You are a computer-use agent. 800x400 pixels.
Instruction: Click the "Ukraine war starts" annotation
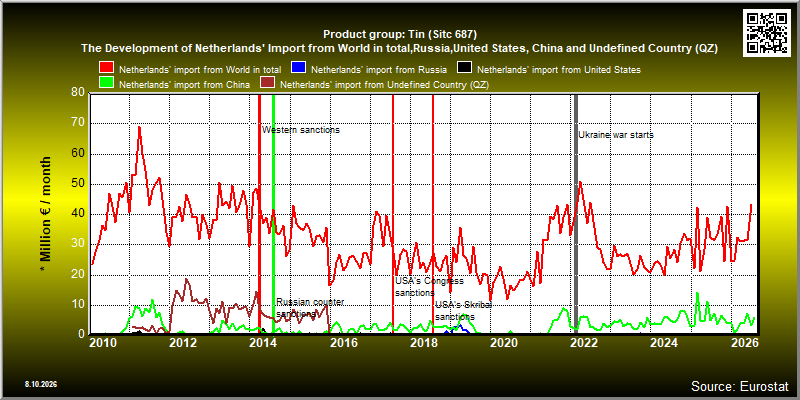pyautogui.click(x=616, y=135)
